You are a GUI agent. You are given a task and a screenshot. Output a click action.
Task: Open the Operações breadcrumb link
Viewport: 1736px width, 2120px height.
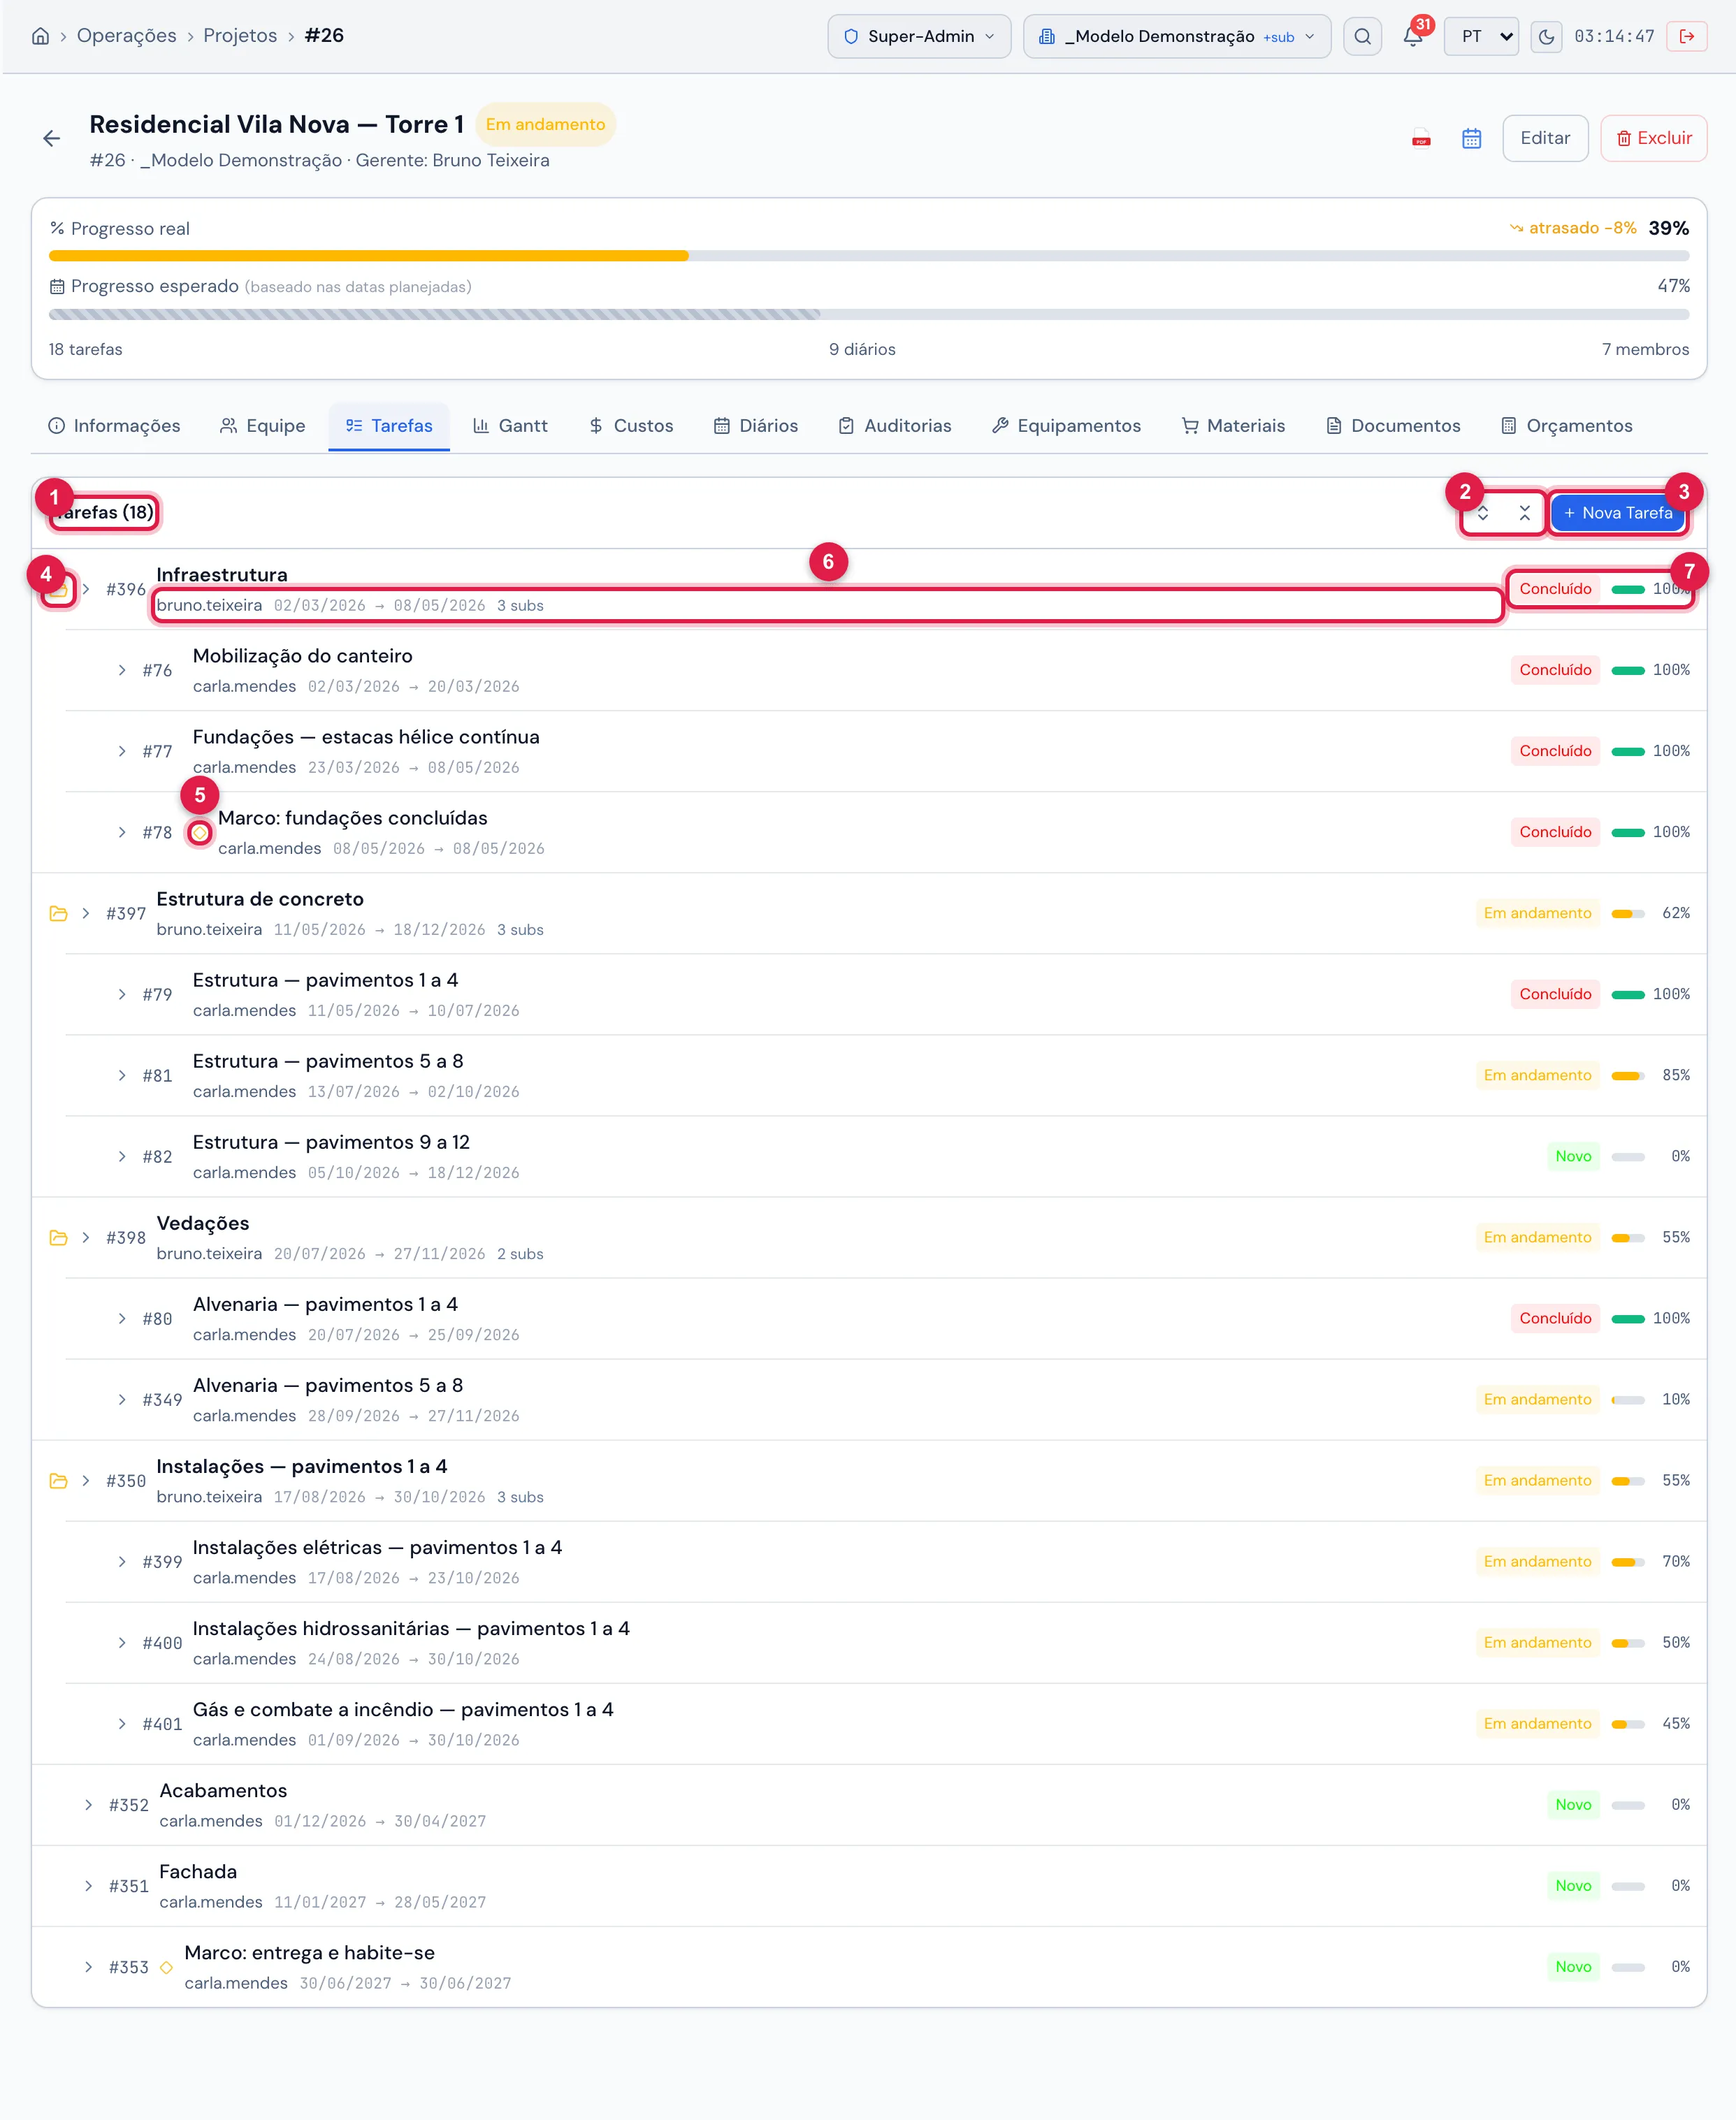(x=126, y=36)
